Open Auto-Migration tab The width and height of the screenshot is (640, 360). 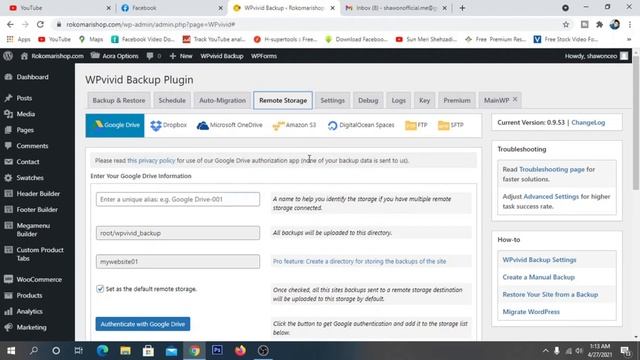(222, 100)
